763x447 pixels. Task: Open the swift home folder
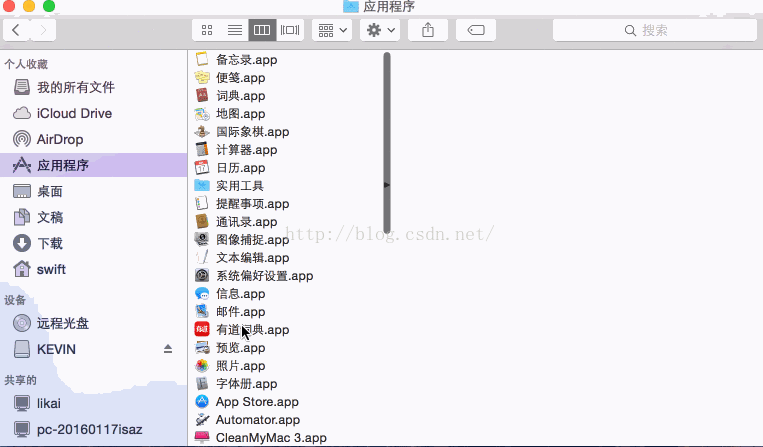click(x=93, y=269)
